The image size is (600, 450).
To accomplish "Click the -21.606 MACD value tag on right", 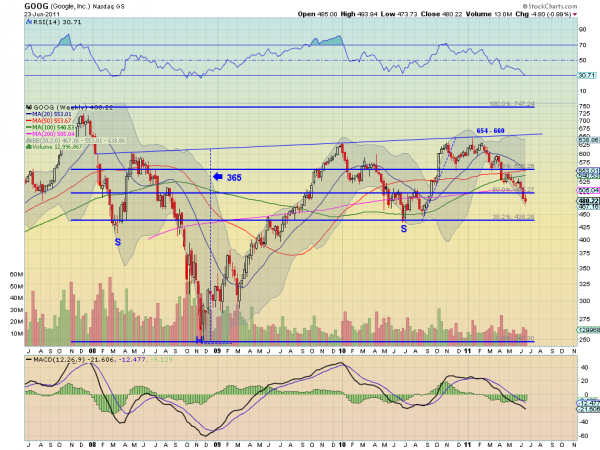I will pyautogui.click(x=589, y=409).
